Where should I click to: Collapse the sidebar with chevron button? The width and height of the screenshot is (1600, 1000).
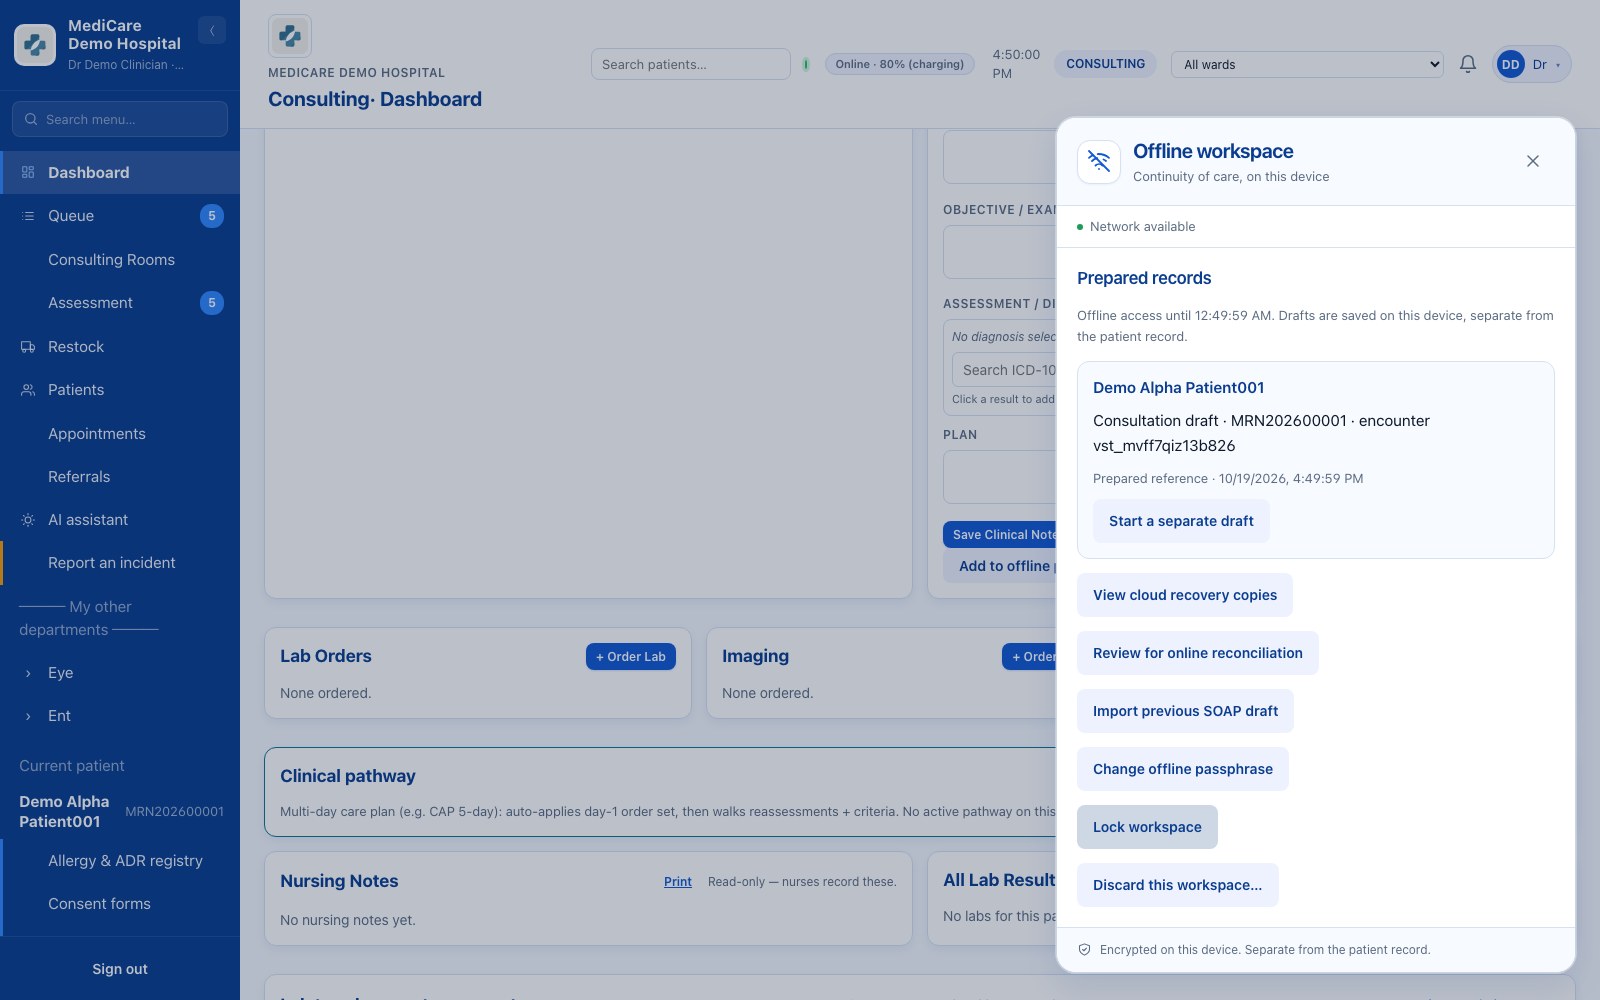coord(212,31)
